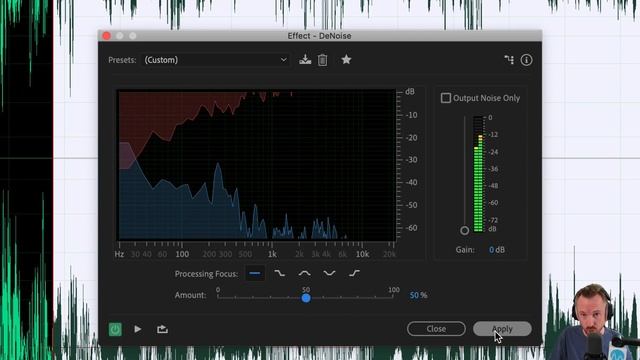Click the 10k label on frequency axis
The width and height of the screenshot is (640, 360).
362,254
